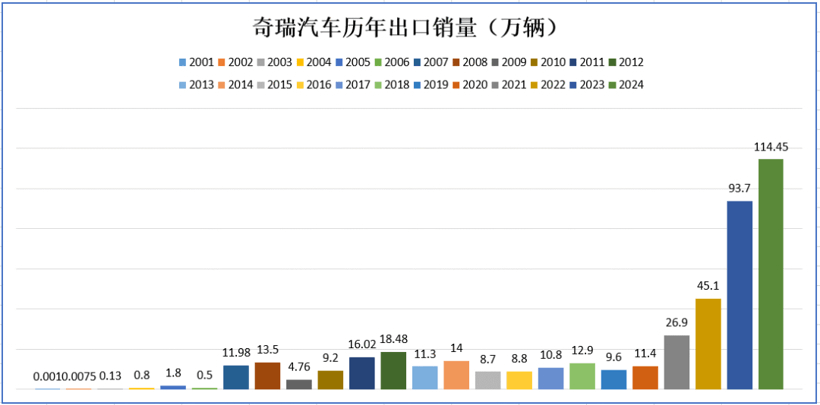The width and height of the screenshot is (820, 405).
Task: Select the light gray bar under 8.7
Action: tap(488, 380)
